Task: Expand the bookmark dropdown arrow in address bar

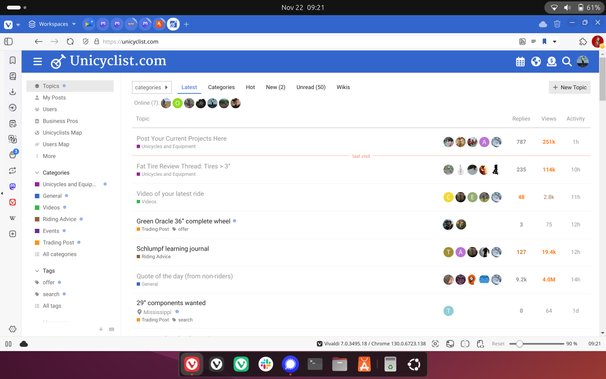Action: coord(554,41)
